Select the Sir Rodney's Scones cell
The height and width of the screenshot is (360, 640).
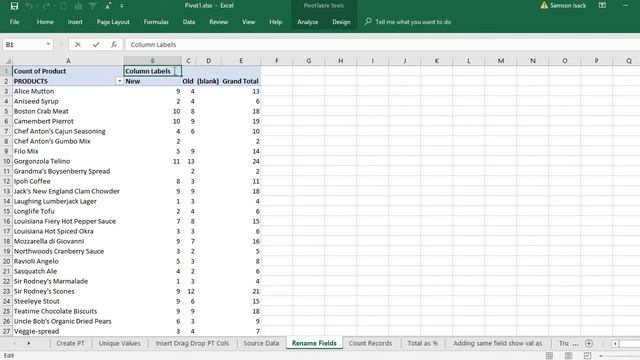(68, 291)
